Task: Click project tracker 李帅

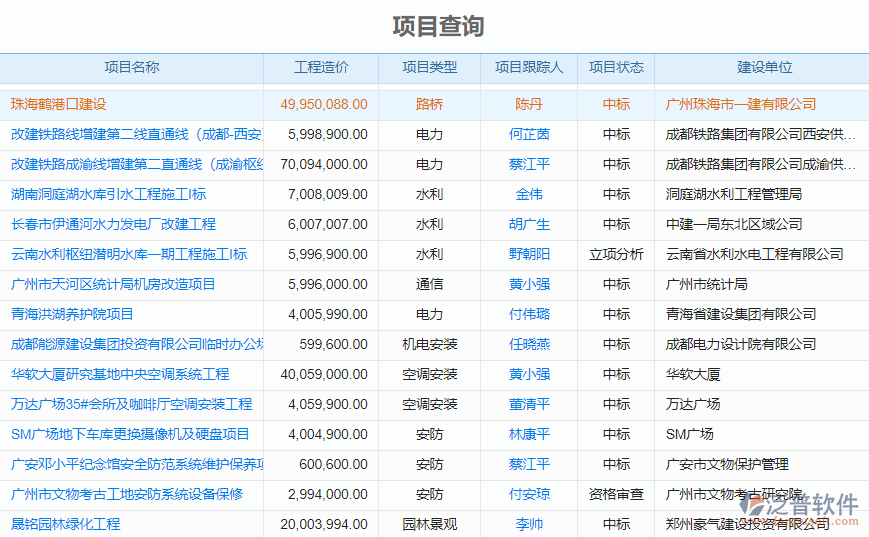Action: [529, 524]
